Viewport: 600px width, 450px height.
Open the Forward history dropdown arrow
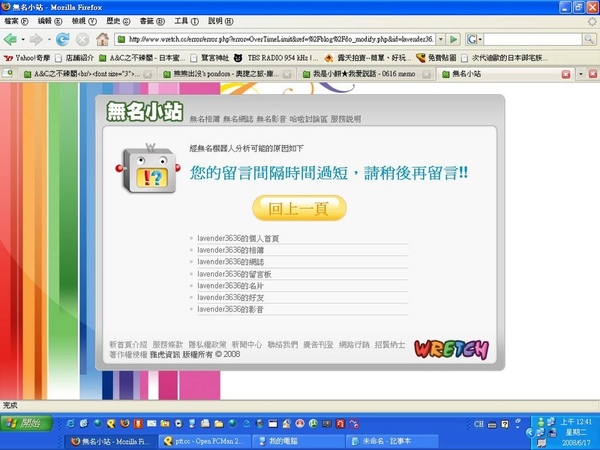click(49, 39)
